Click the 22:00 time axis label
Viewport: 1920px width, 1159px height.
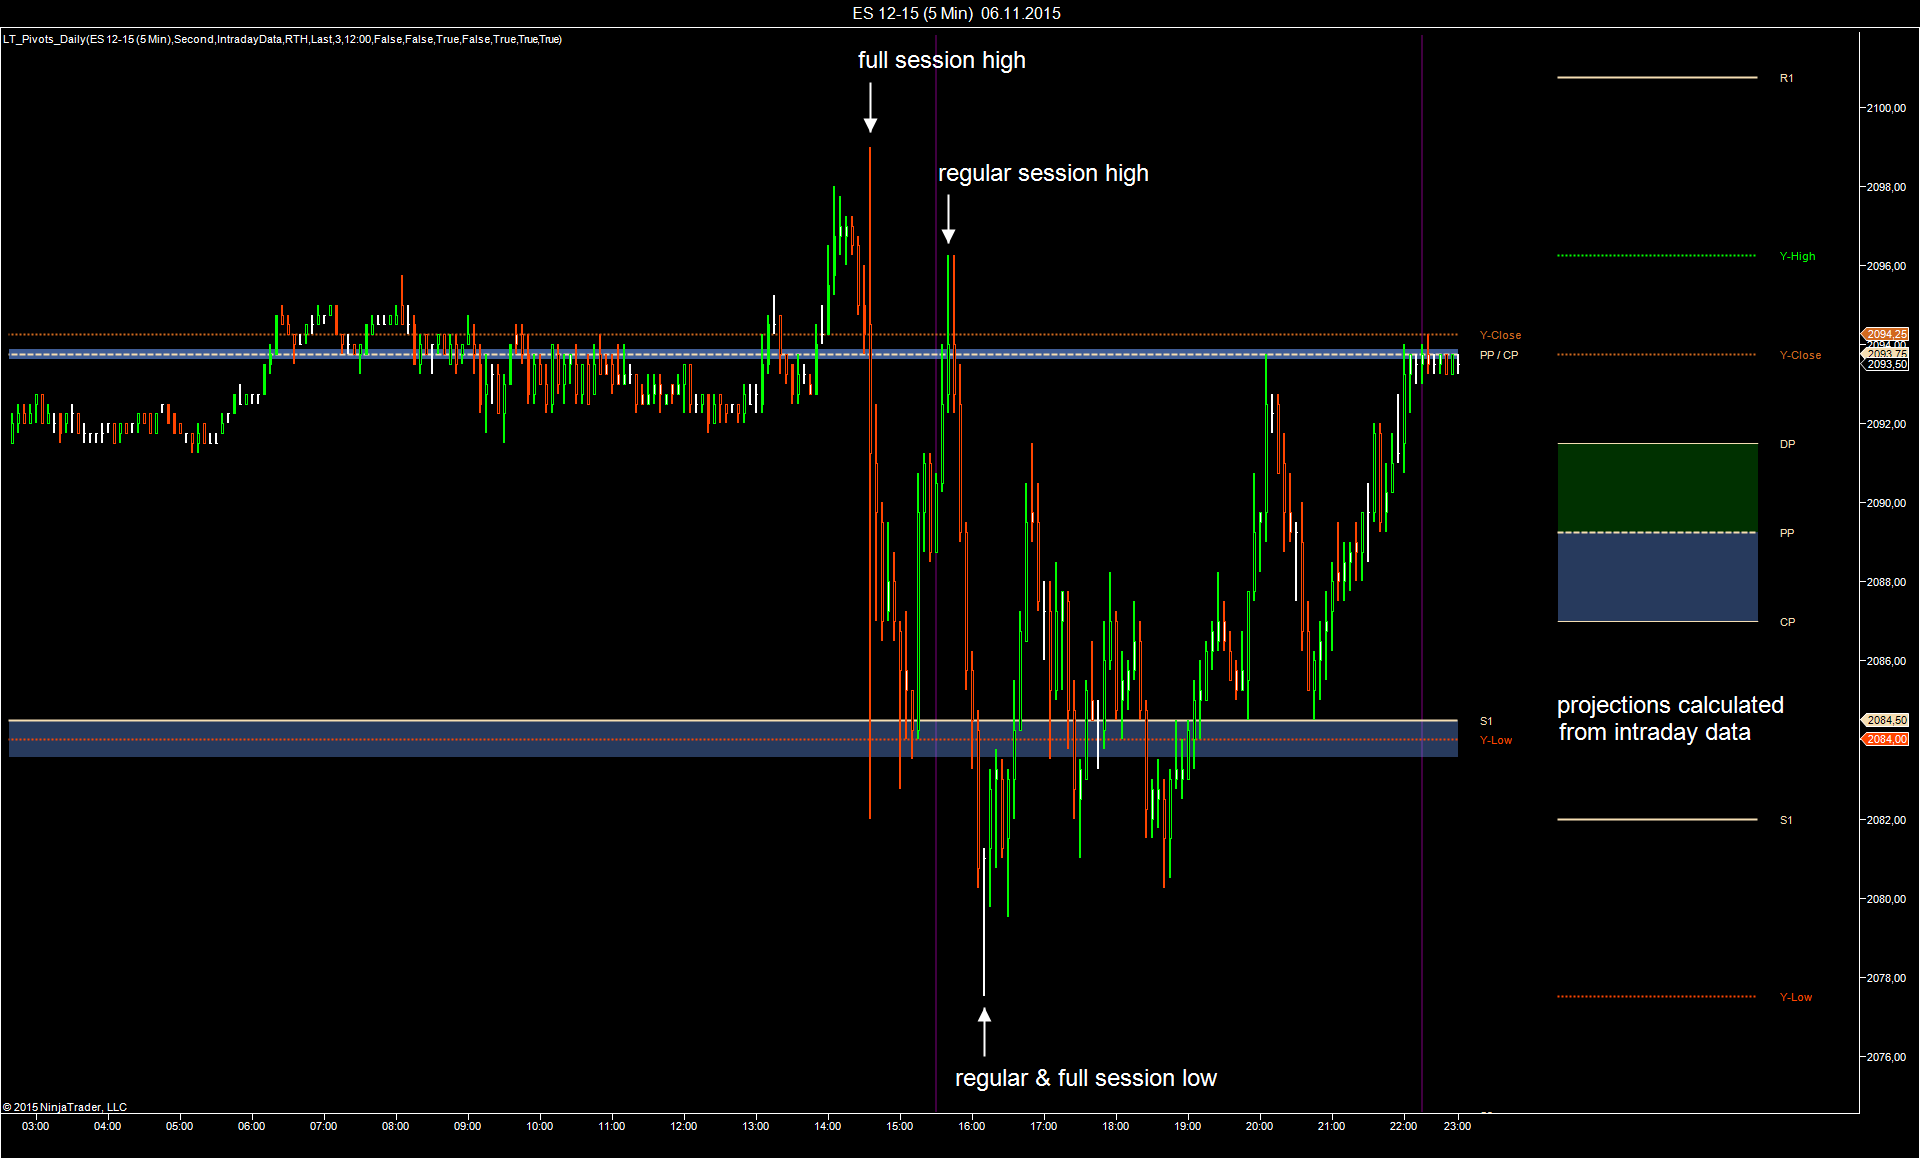click(x=1403, y=1126)
